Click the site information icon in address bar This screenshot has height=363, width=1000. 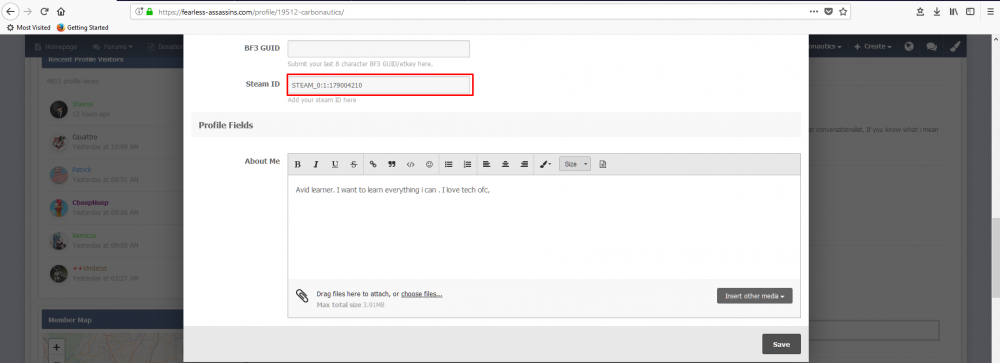[x=138, y=11]
